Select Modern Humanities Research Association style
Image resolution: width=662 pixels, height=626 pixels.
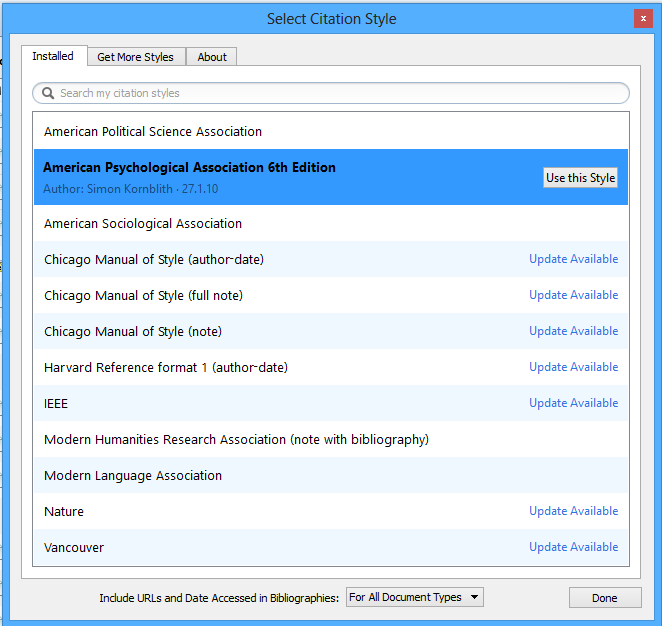coord(331,439)
